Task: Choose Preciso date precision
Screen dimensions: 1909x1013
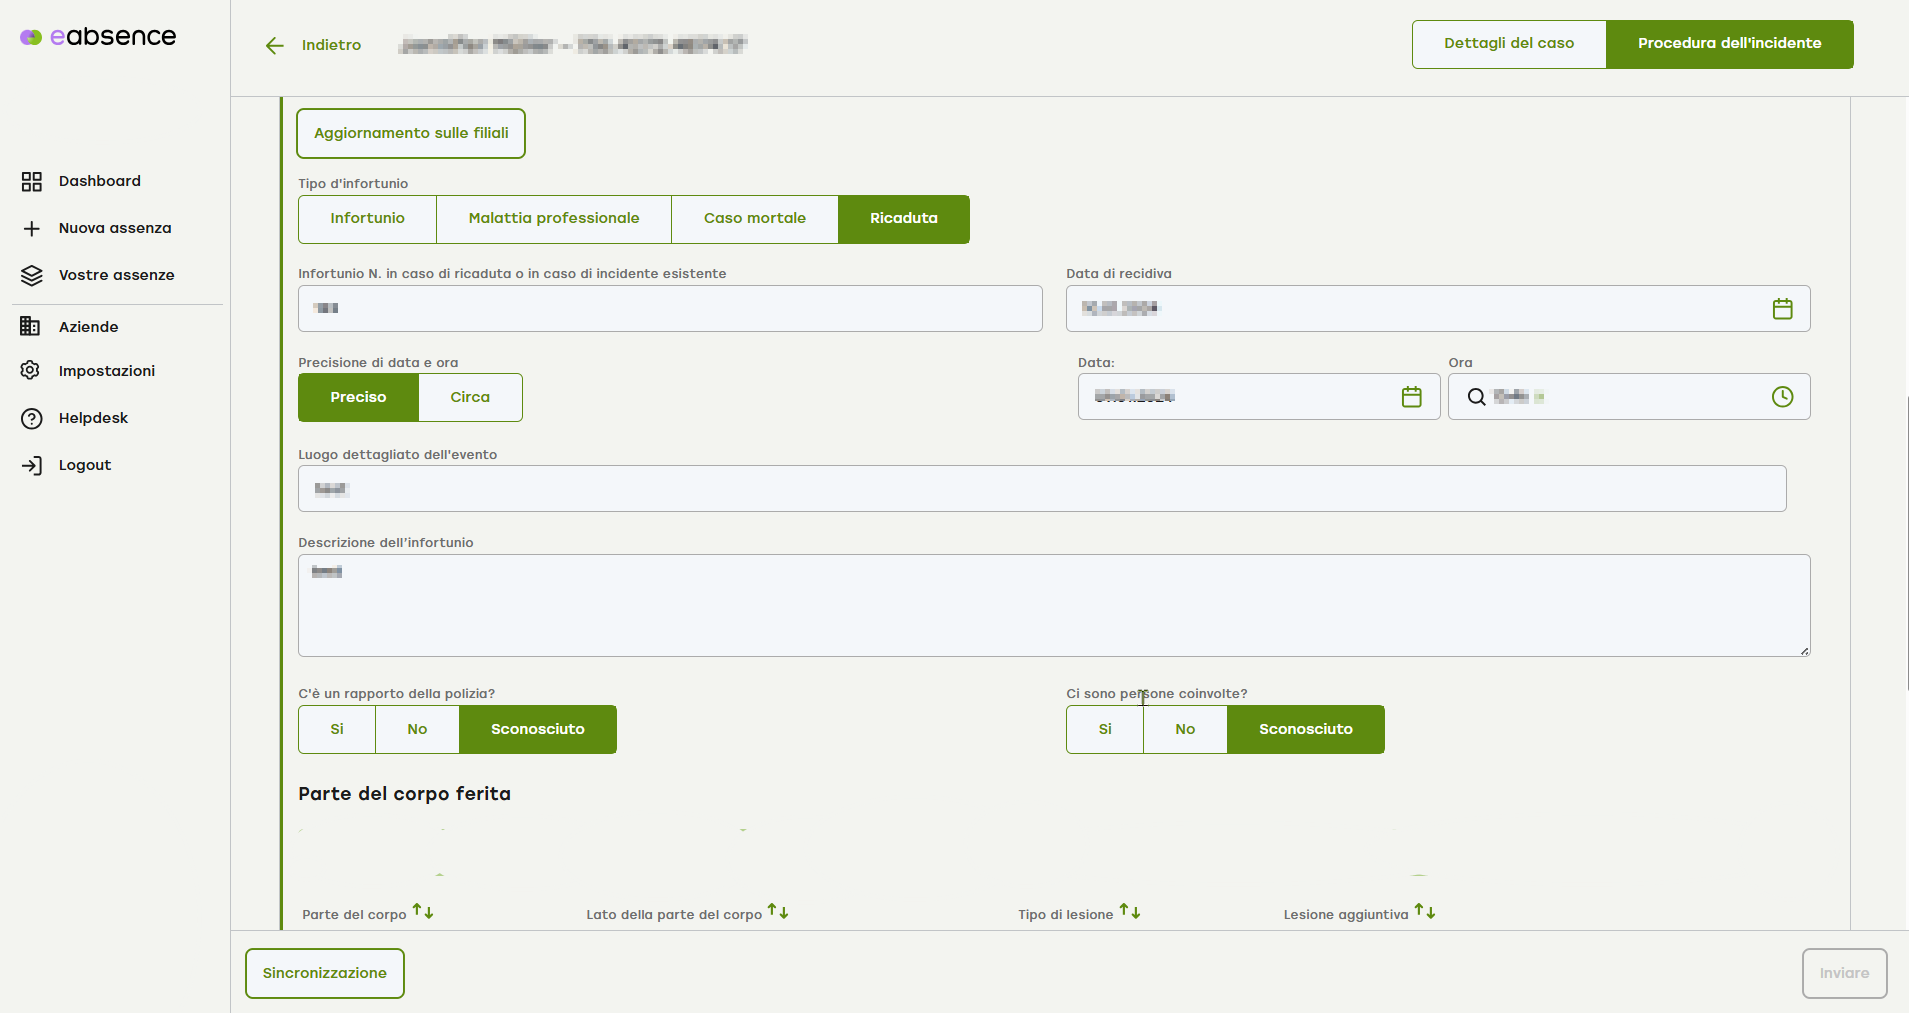Action: (358, 397)
